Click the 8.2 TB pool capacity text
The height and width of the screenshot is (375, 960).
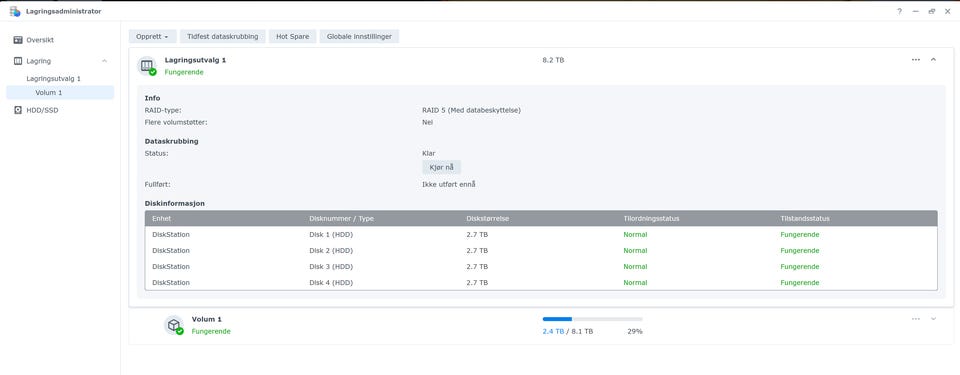pyautogui.click(x=553, y=60)
